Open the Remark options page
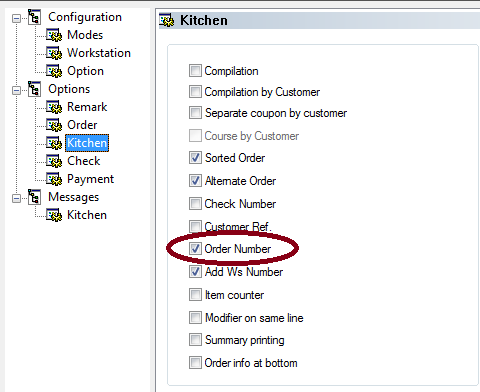Viewport: 480px width, 392px height. [x=87, y=107]
